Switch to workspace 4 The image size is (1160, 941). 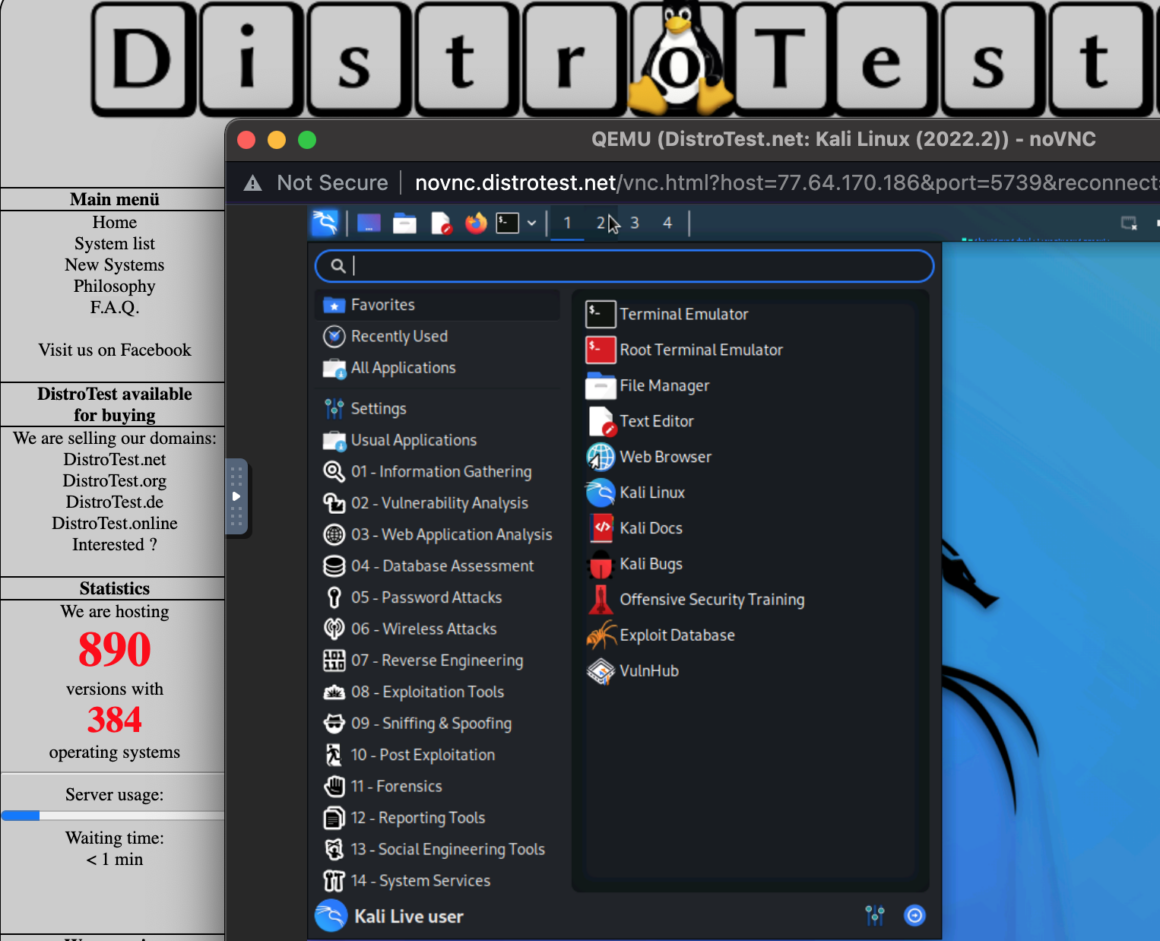(667, 223)
